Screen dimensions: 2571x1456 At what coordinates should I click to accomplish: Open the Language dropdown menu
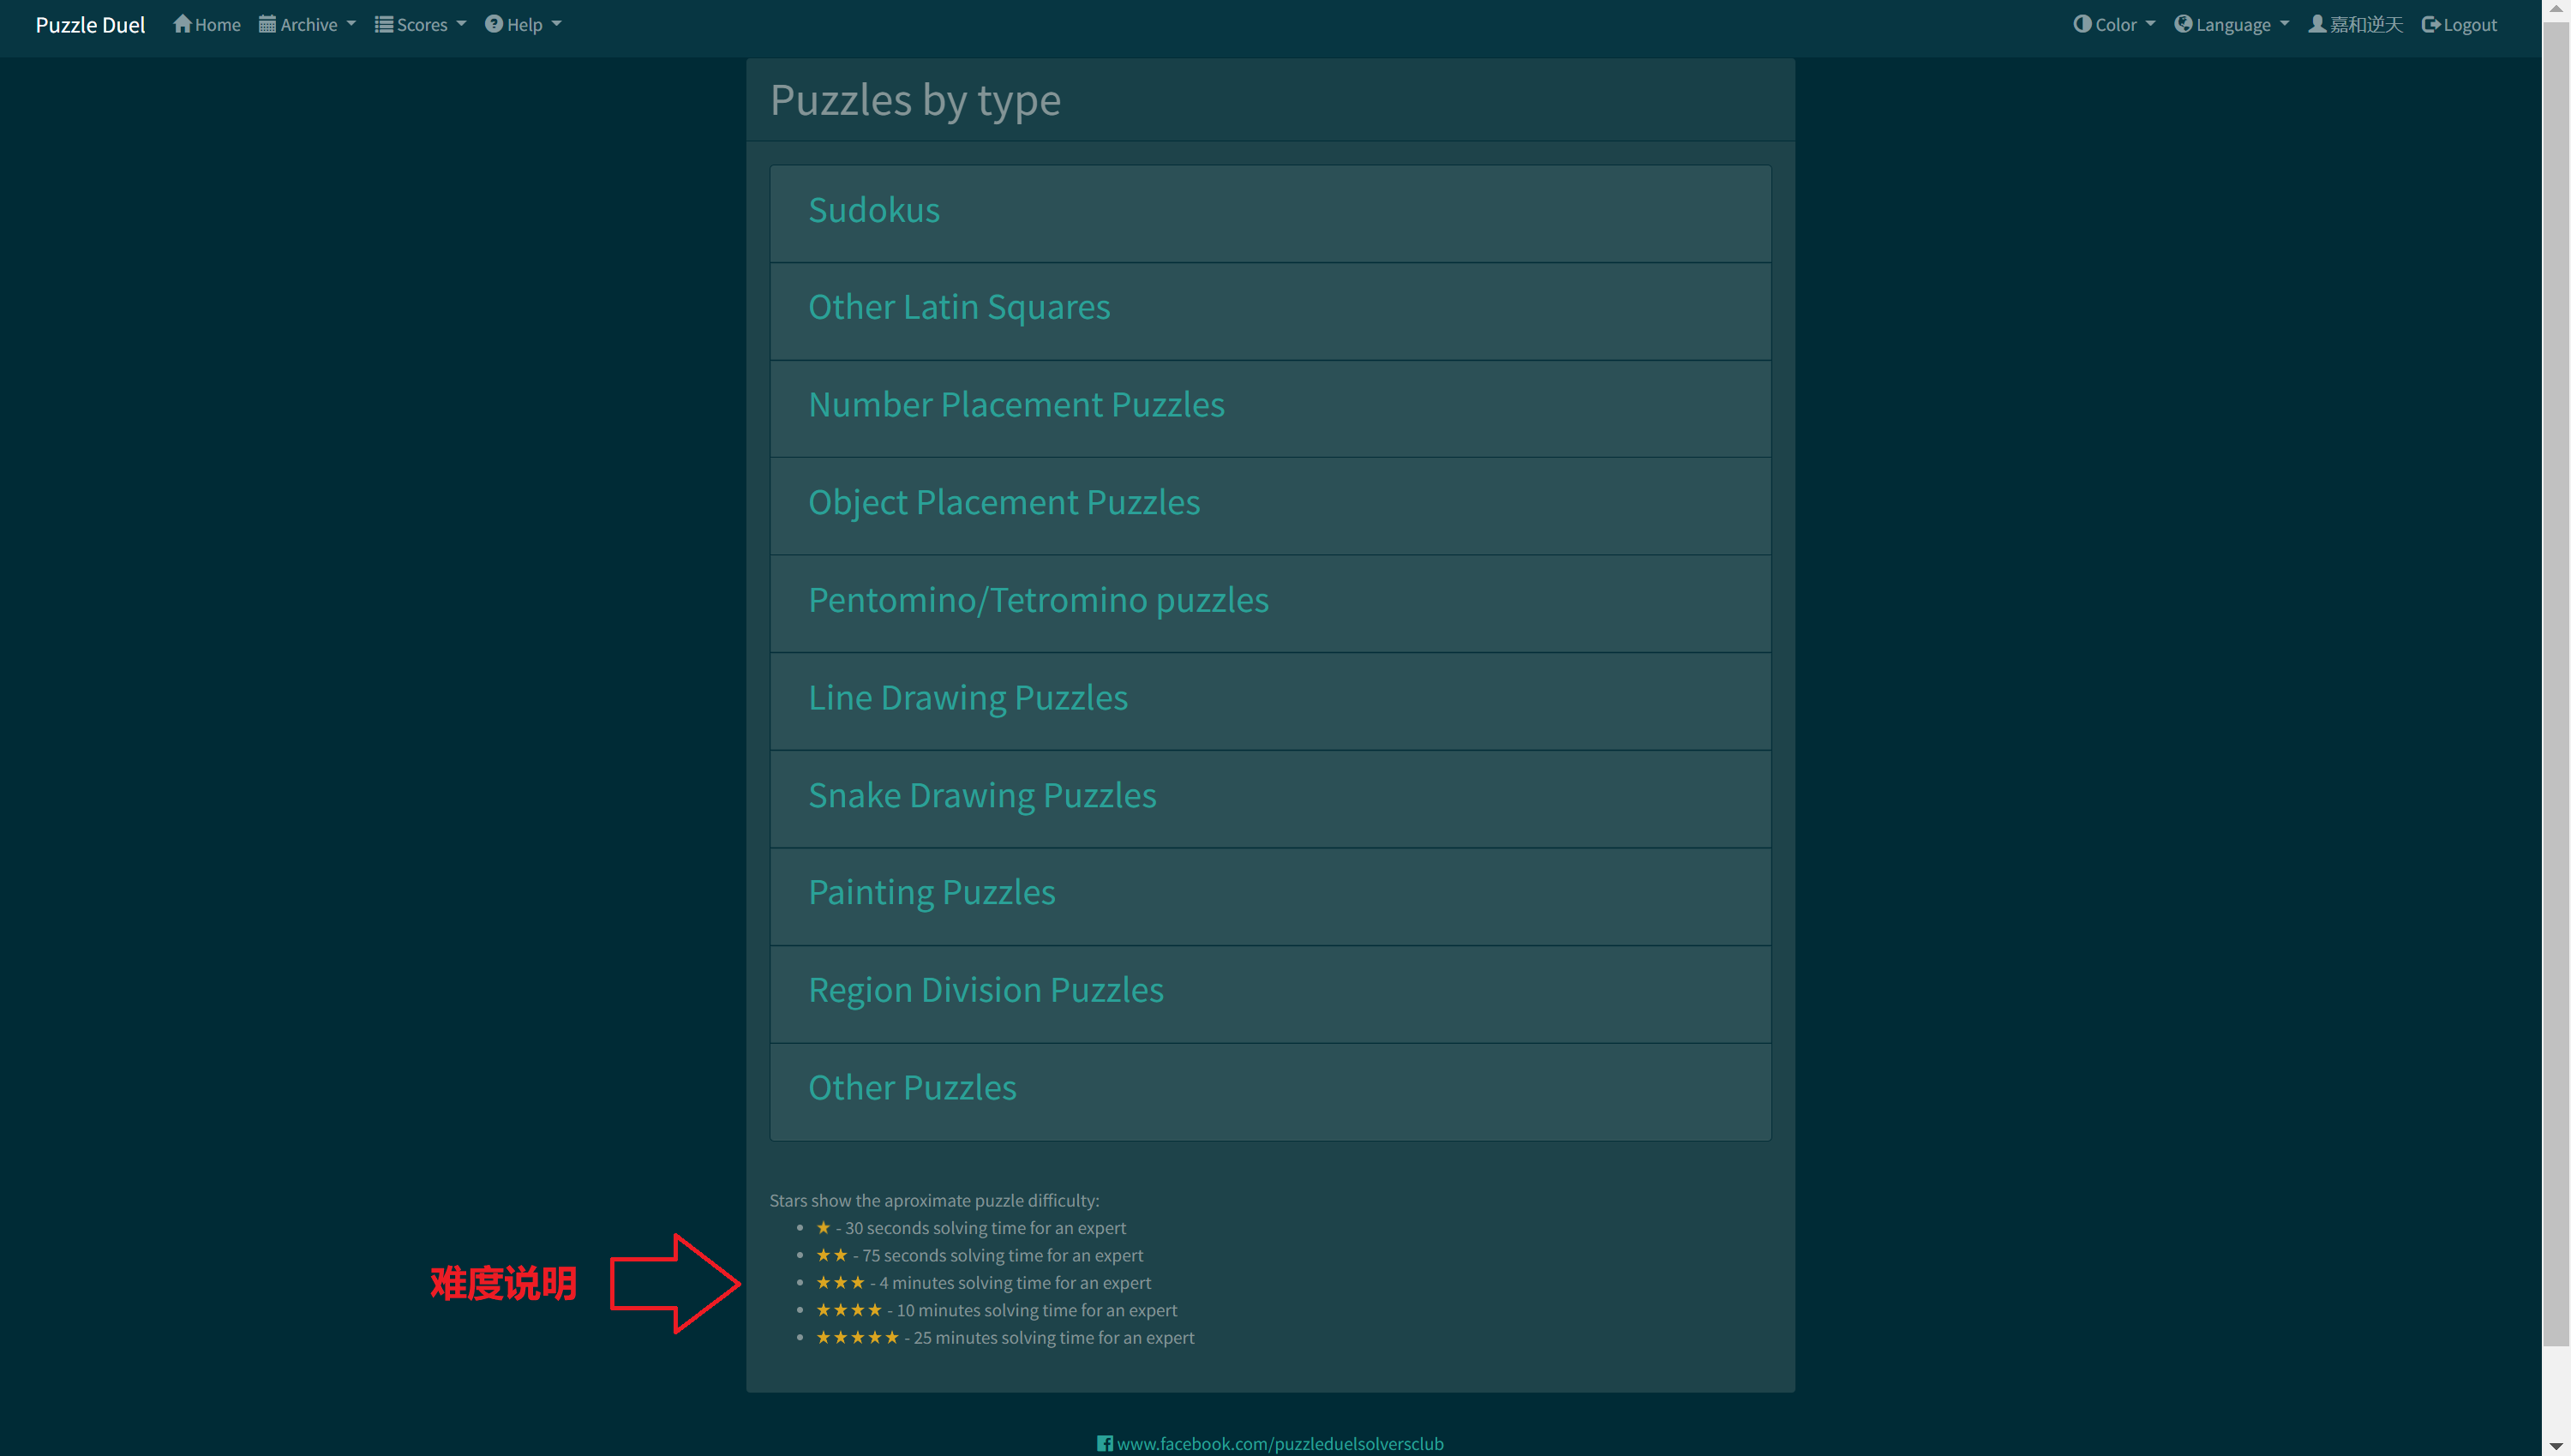pyautogui.click(x=2231, y=24)
